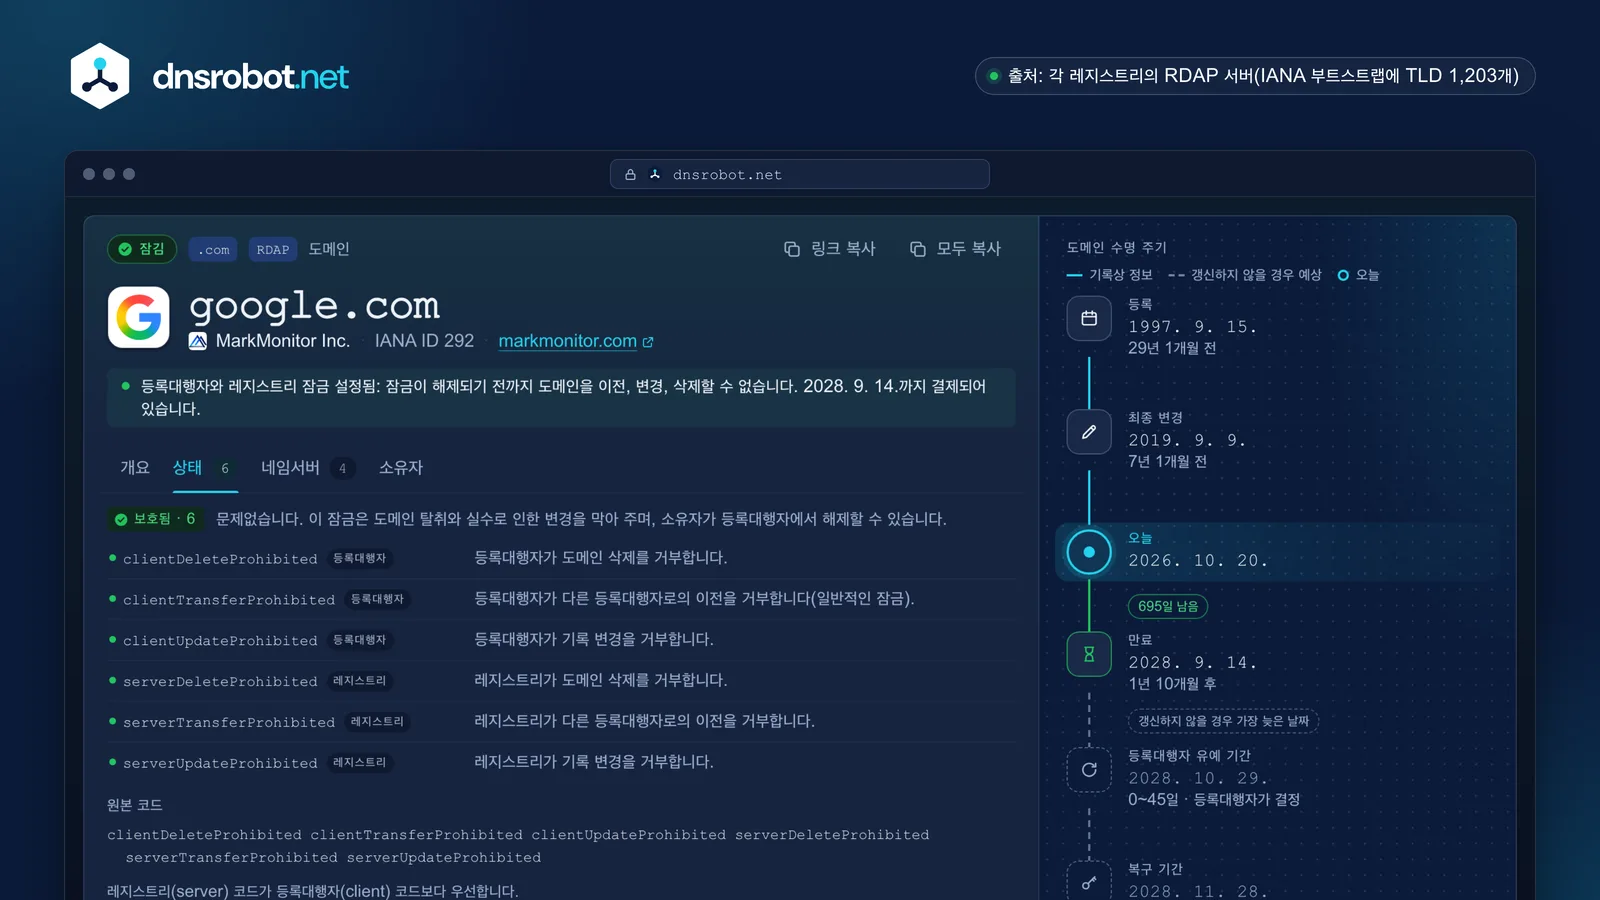This screenshot has width=1600, height=900.
Task: Click the 695일 남음 pill
Action: [1168, 606]
